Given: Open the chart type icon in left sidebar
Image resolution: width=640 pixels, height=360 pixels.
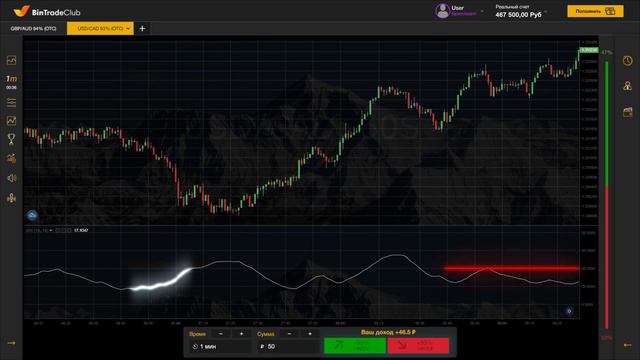Looking at the screenshot, I should coord(11,60).
